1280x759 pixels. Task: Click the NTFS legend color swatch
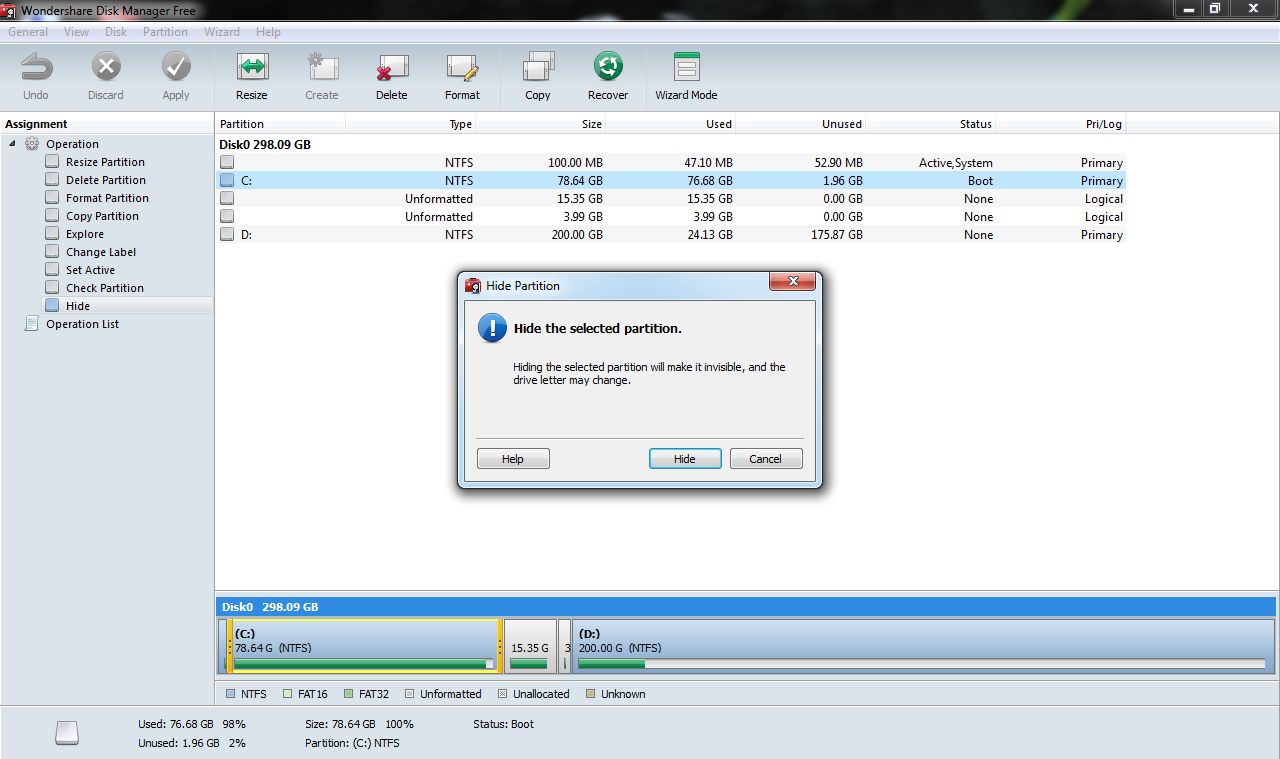(230, 694)
